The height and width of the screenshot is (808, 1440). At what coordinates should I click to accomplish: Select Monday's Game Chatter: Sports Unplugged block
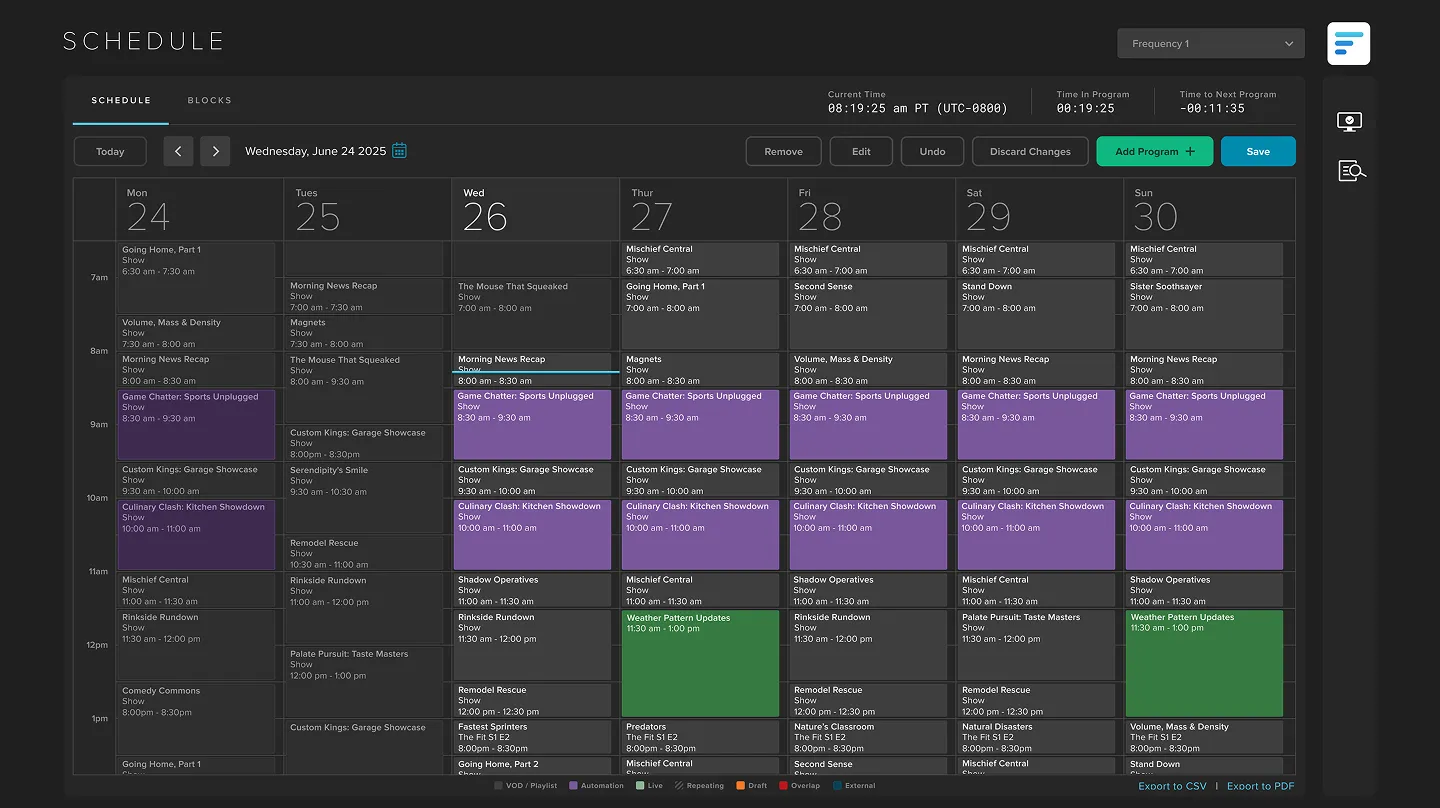tap(196, 425)
